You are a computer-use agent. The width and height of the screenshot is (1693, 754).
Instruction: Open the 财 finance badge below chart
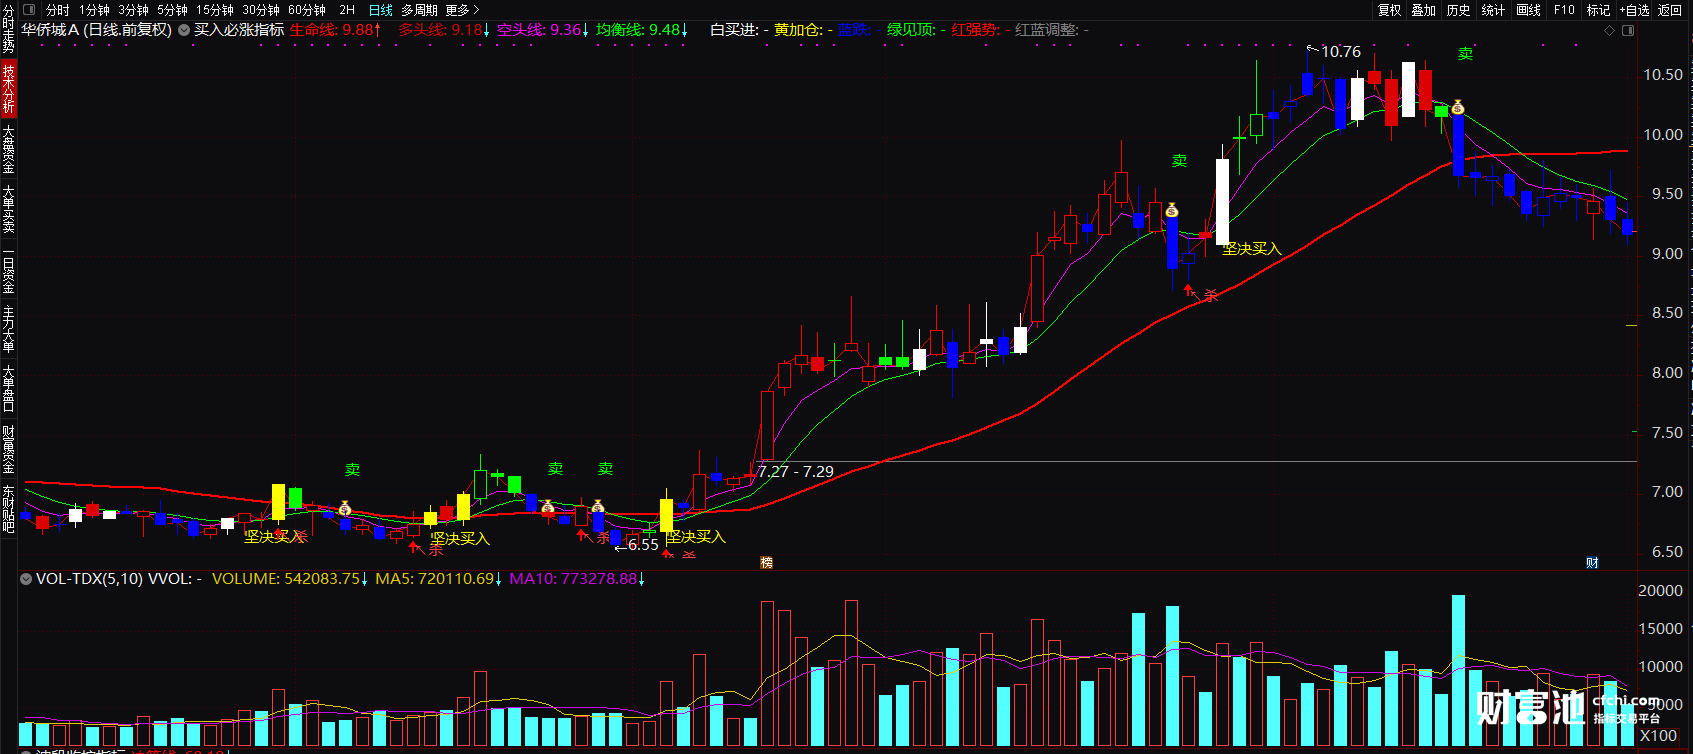[x=1592, y=563]
